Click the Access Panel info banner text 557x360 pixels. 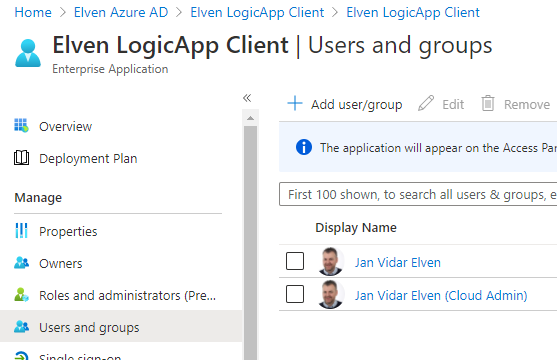tap(438, 147)
